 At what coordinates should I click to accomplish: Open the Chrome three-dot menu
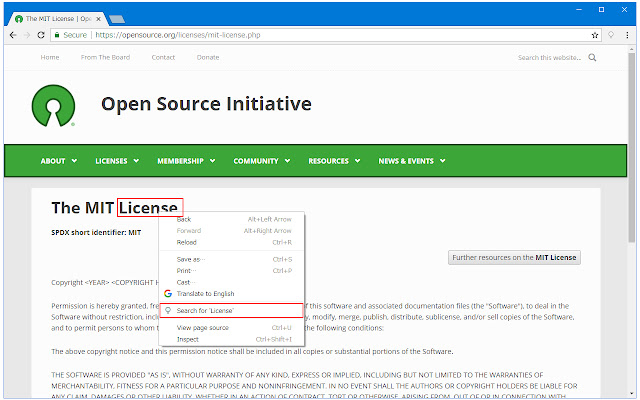(627, 35)
